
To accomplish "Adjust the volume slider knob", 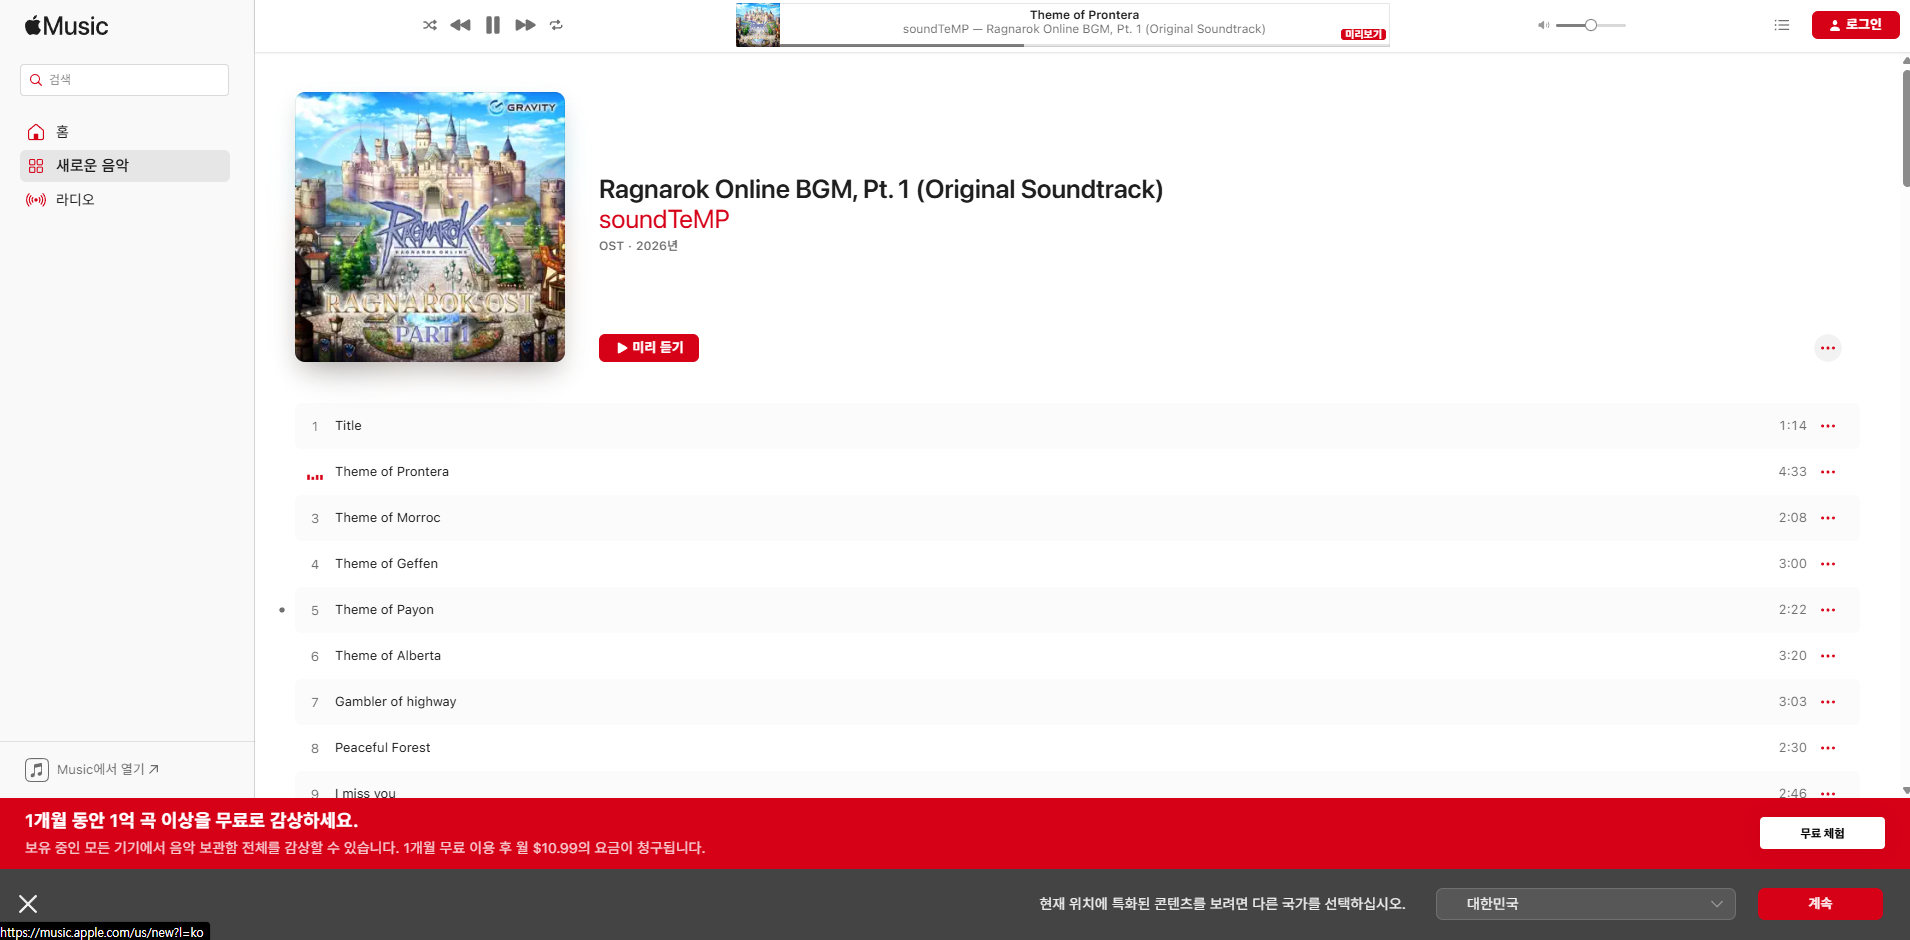I will (x=1590, y=25).
